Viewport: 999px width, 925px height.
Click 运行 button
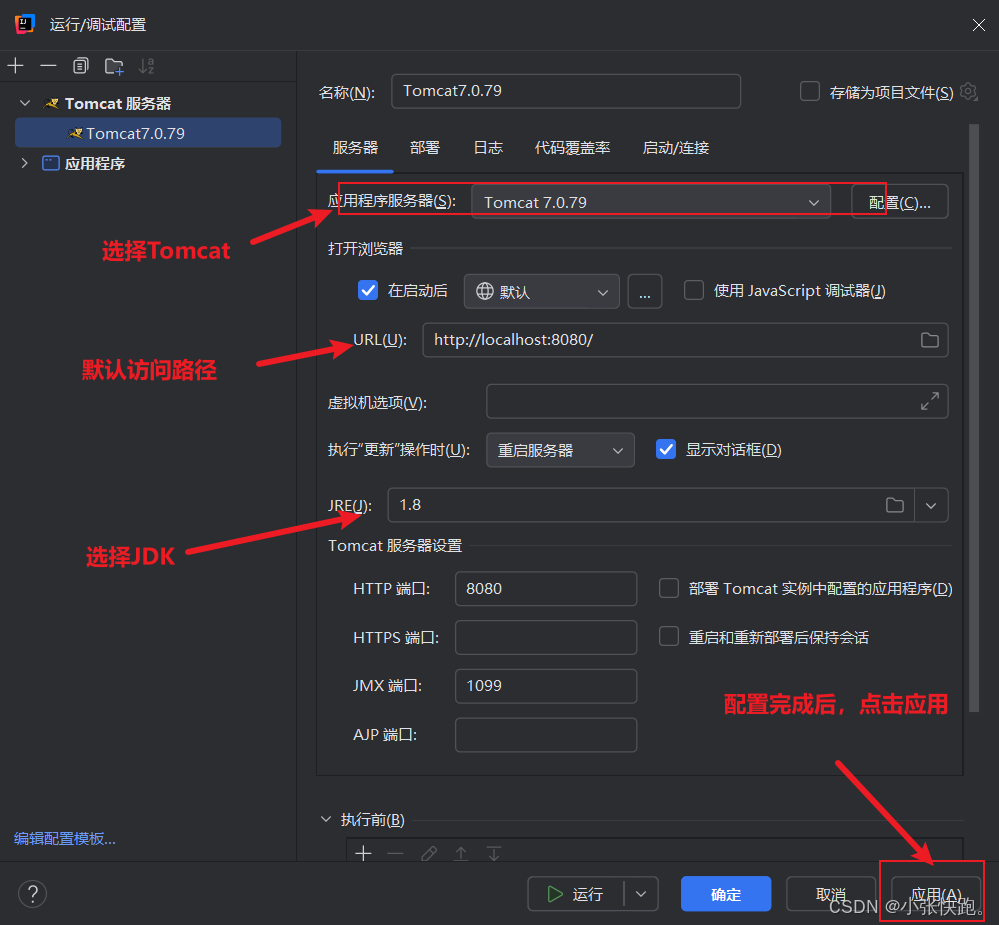click(x=576, y=894)
